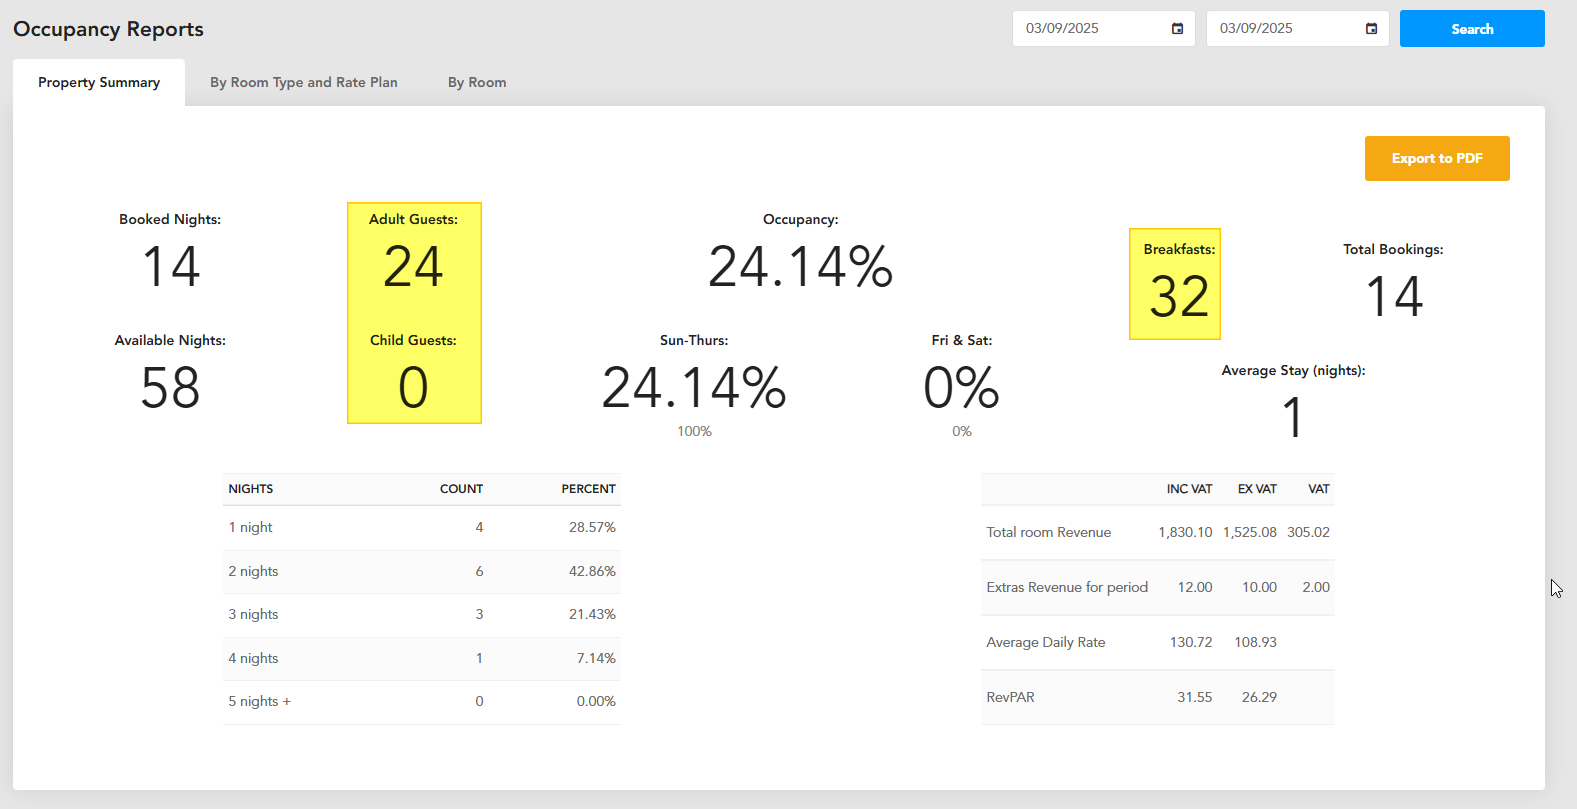This screenshot has width=1577, height=809.
Task: Click into the start date input box
Action: point(1103,29)
